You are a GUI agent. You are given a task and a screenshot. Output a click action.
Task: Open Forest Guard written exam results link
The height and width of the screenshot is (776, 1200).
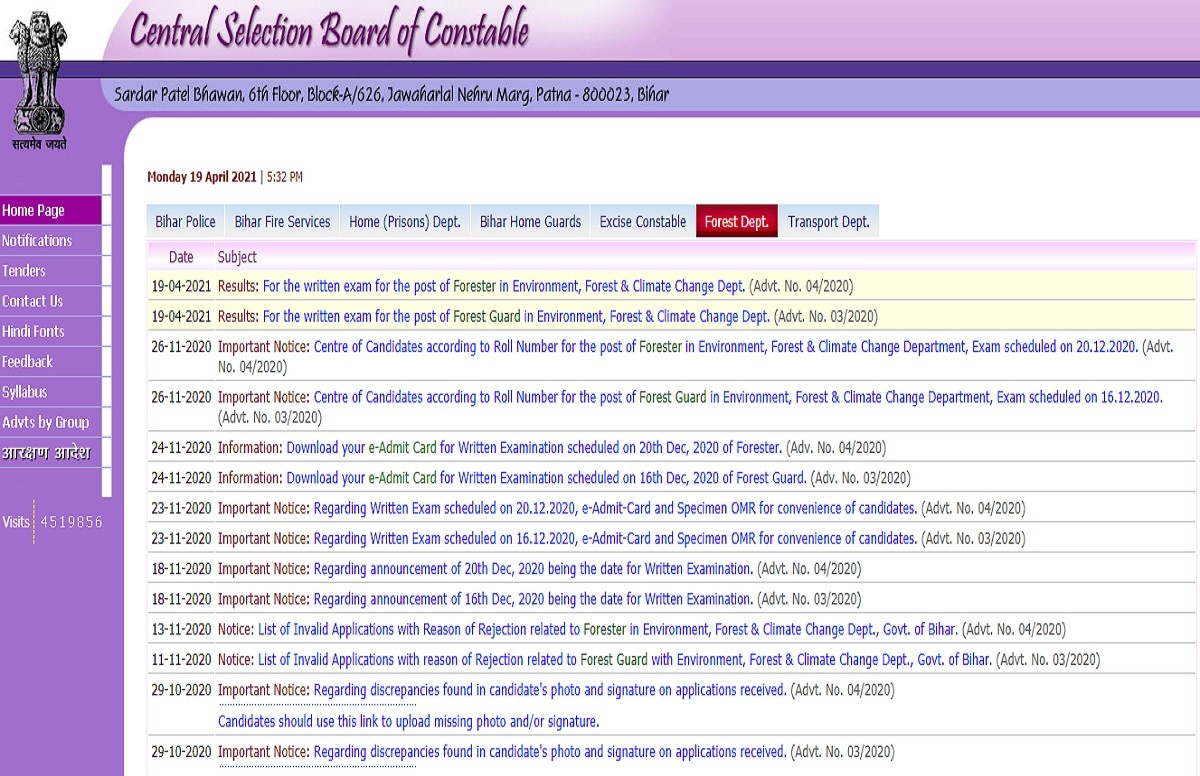[x=515, y=317]
